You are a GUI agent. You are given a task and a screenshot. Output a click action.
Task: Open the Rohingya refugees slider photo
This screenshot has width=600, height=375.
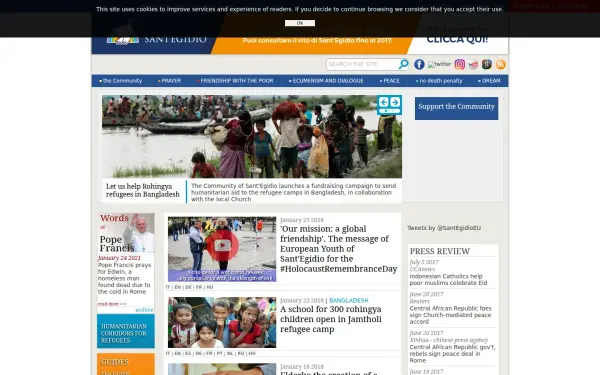pyautogui.click(x=252, y=137)
